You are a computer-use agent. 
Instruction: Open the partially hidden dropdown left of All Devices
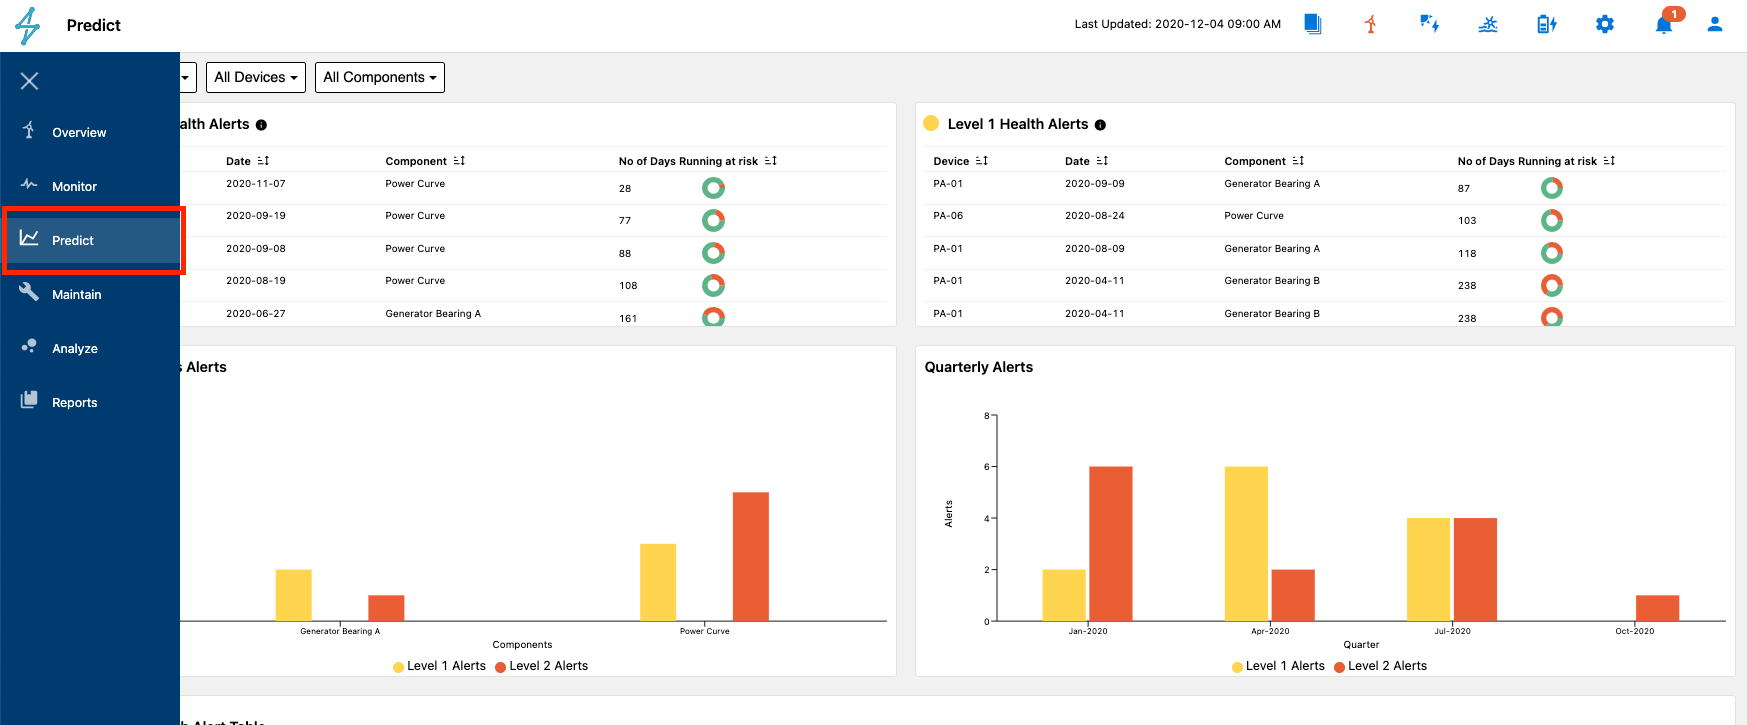[186, 77]
